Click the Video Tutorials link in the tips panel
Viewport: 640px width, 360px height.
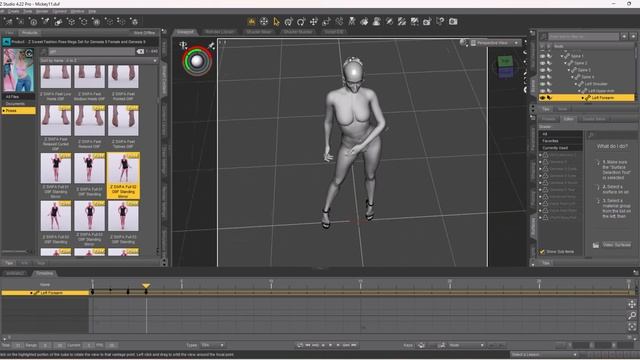[617, 245]
